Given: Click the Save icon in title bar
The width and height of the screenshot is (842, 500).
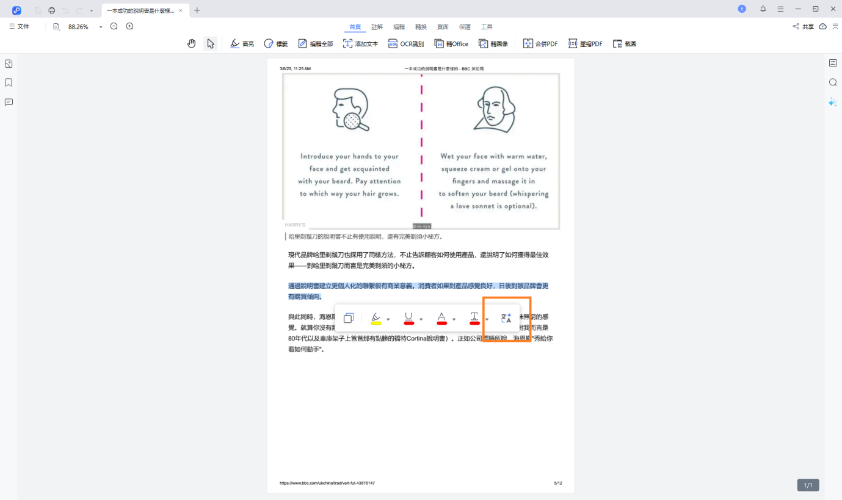Looking at the screenshot, I should 38,10.
